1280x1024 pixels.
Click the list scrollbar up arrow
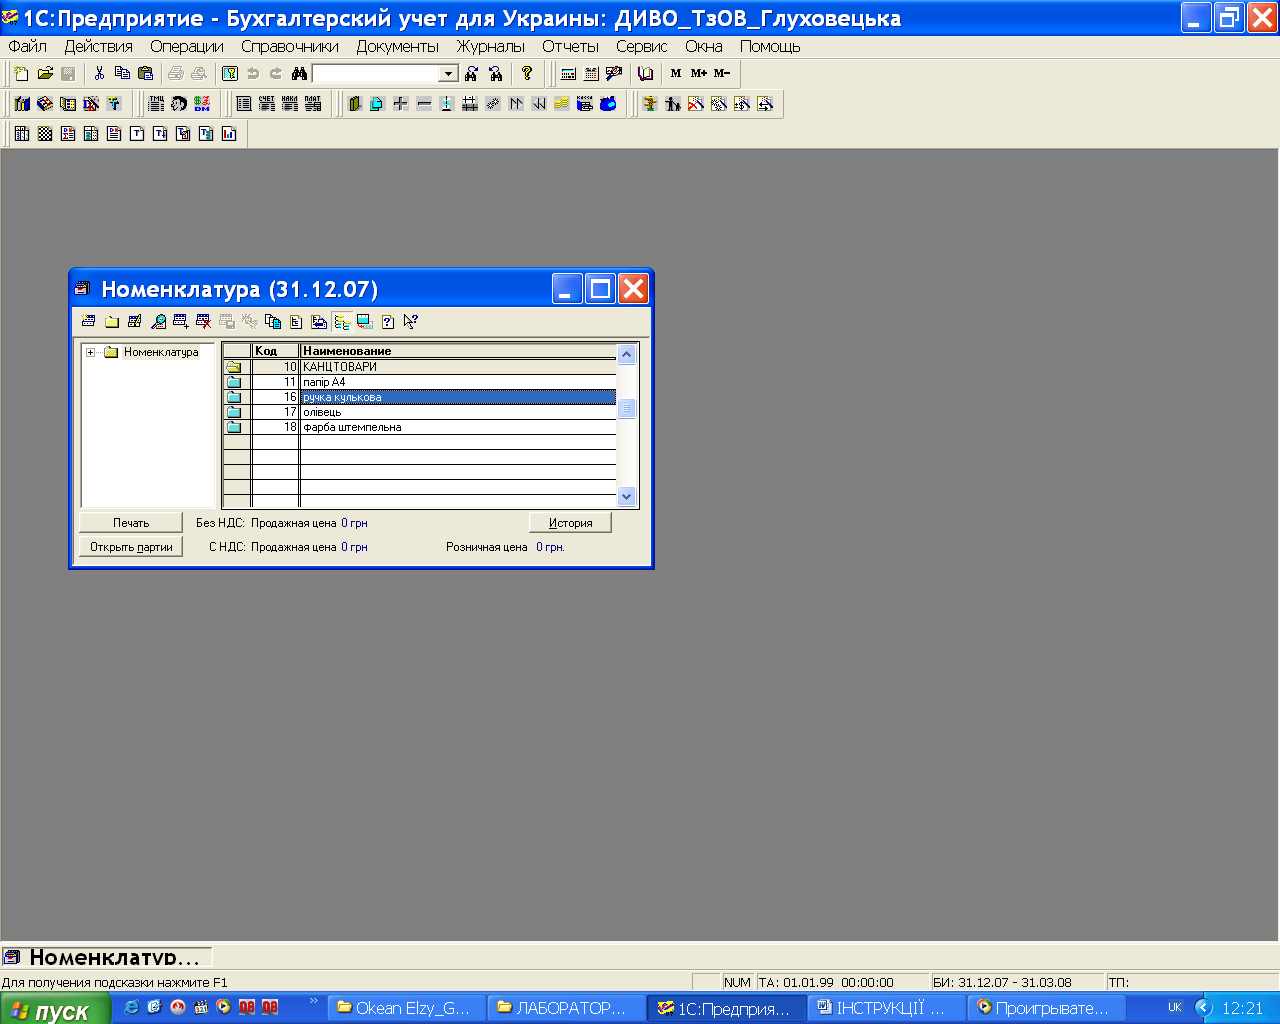(x=627, y=354)
